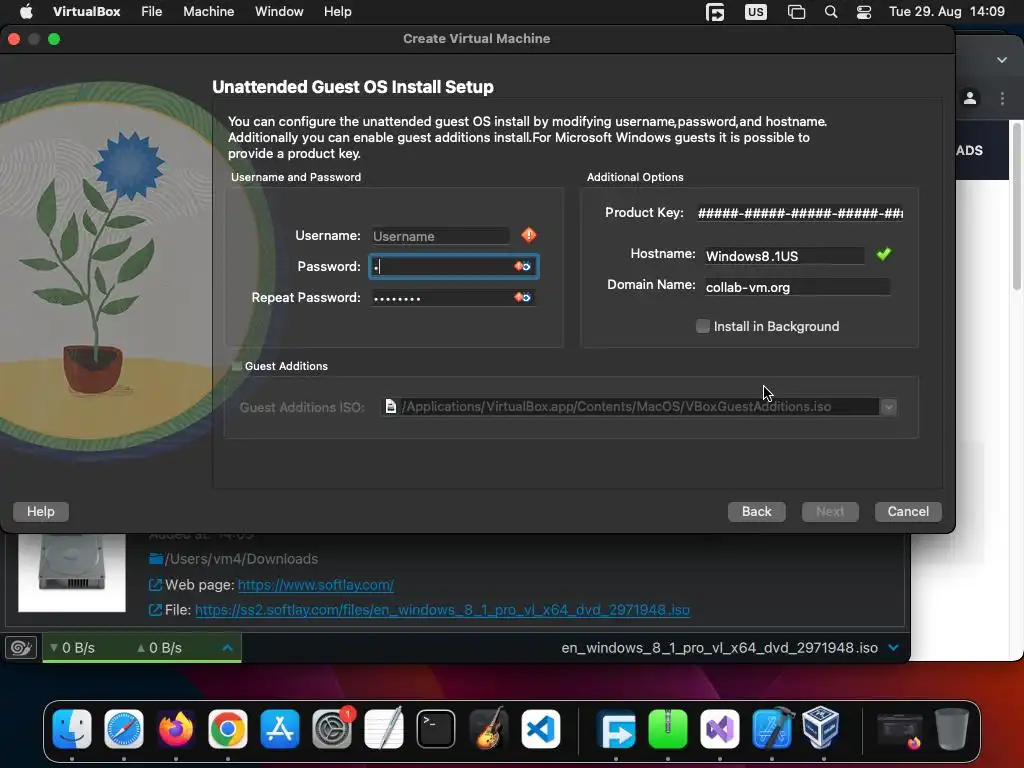Open the VirtualBox application menu

click(86, 12)
